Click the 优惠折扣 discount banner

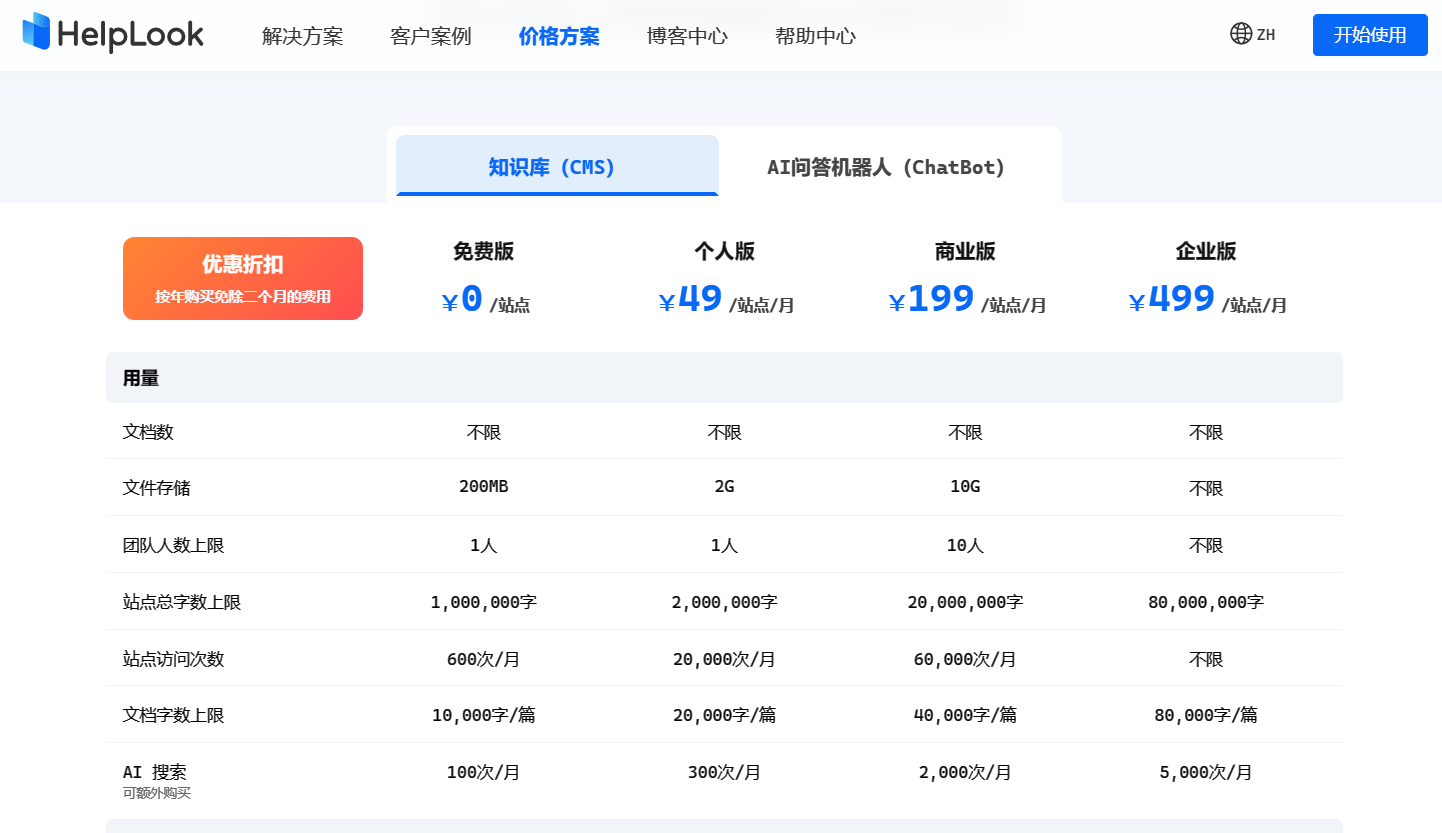[x=243, y=278]
